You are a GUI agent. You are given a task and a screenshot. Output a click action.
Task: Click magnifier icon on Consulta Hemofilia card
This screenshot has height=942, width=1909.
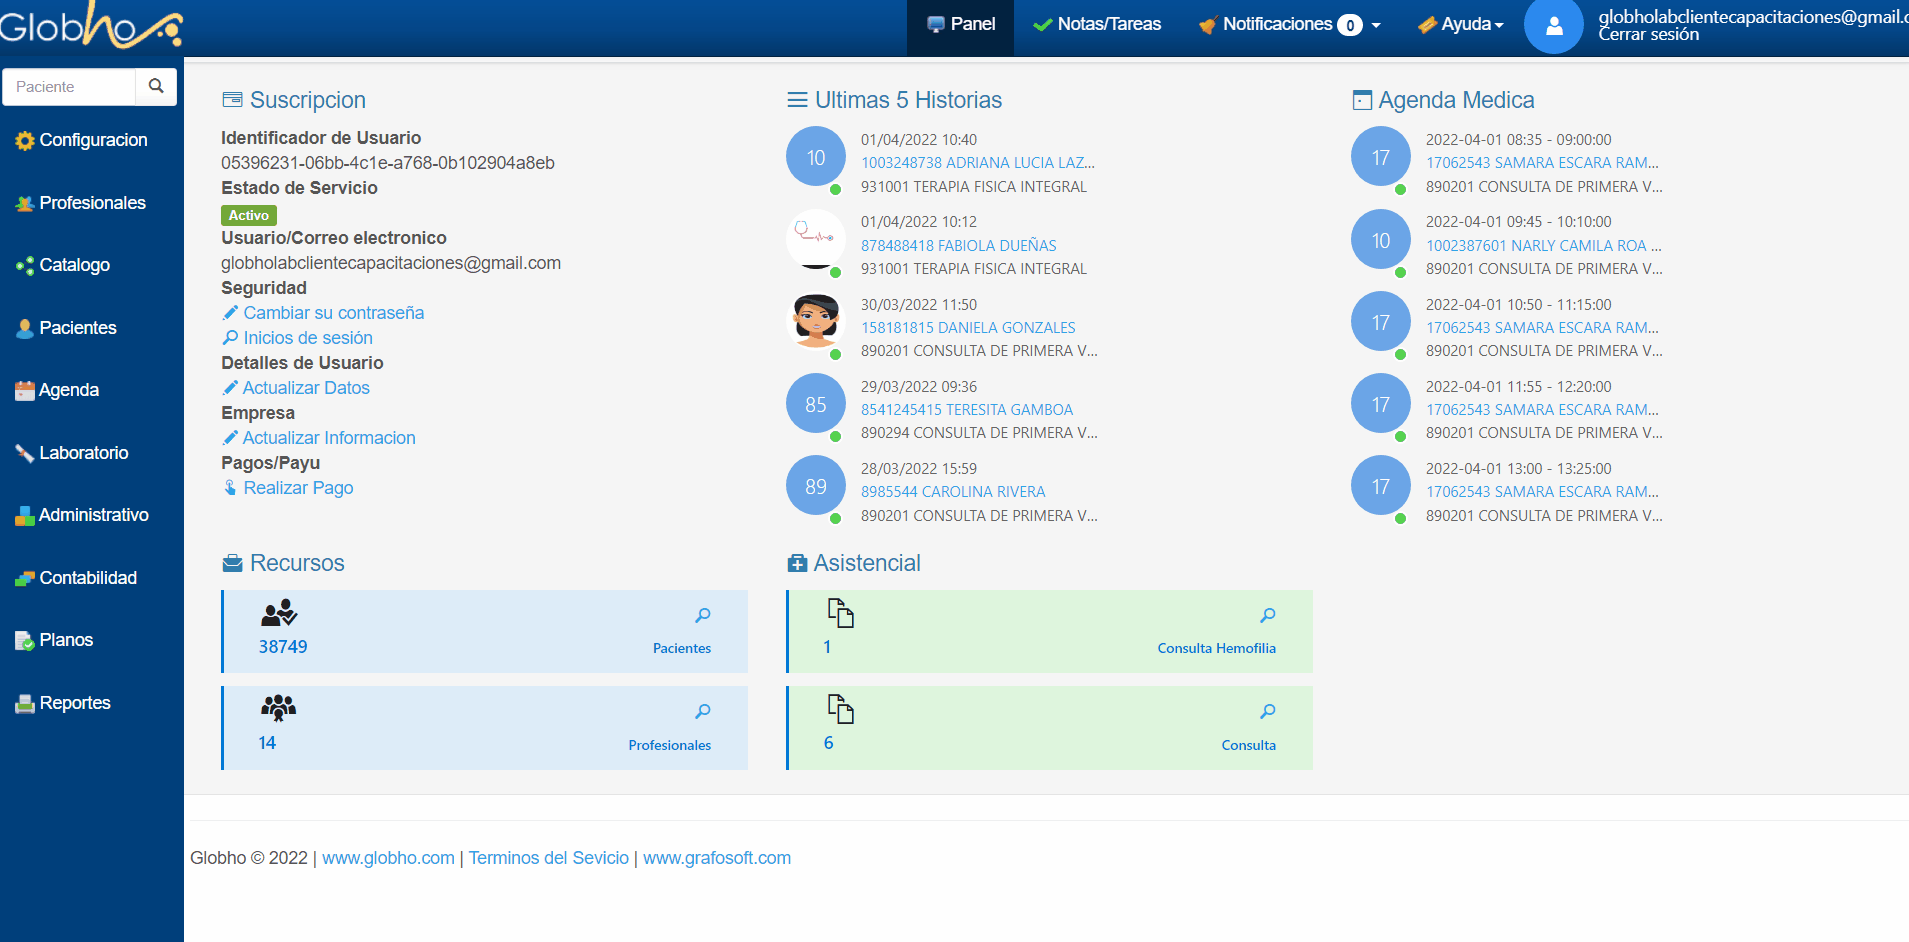coord(1267,615)
